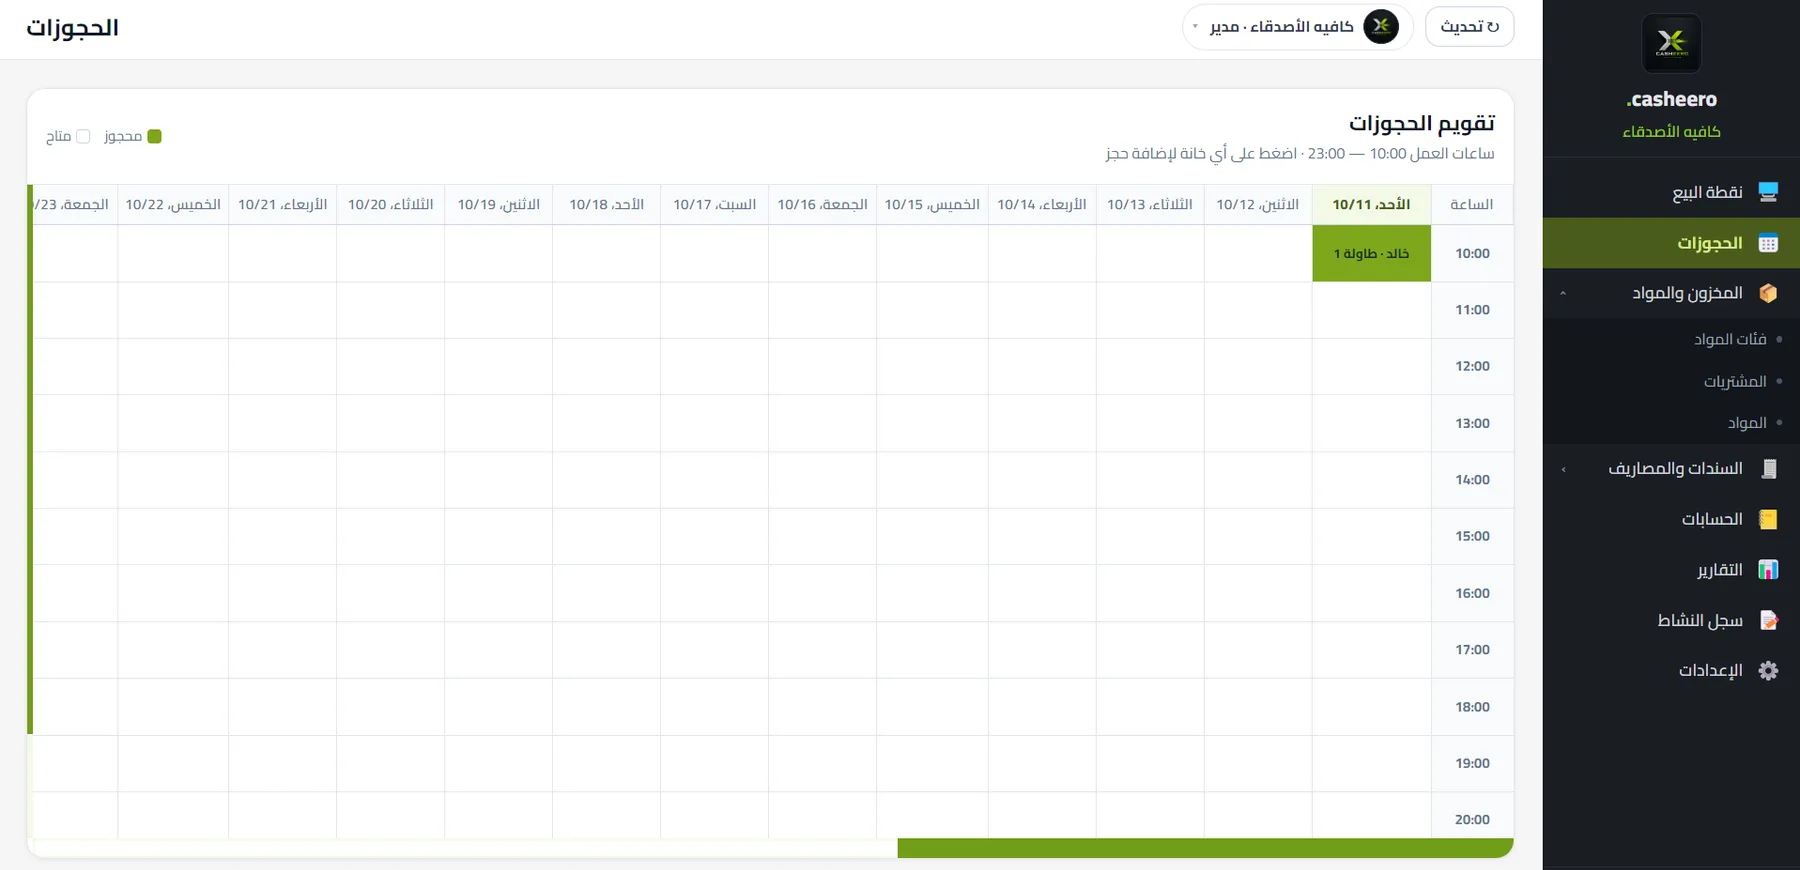Click the green horizontal scrollbar under the calendar
1800x870 pixels.
[1205, 848]
